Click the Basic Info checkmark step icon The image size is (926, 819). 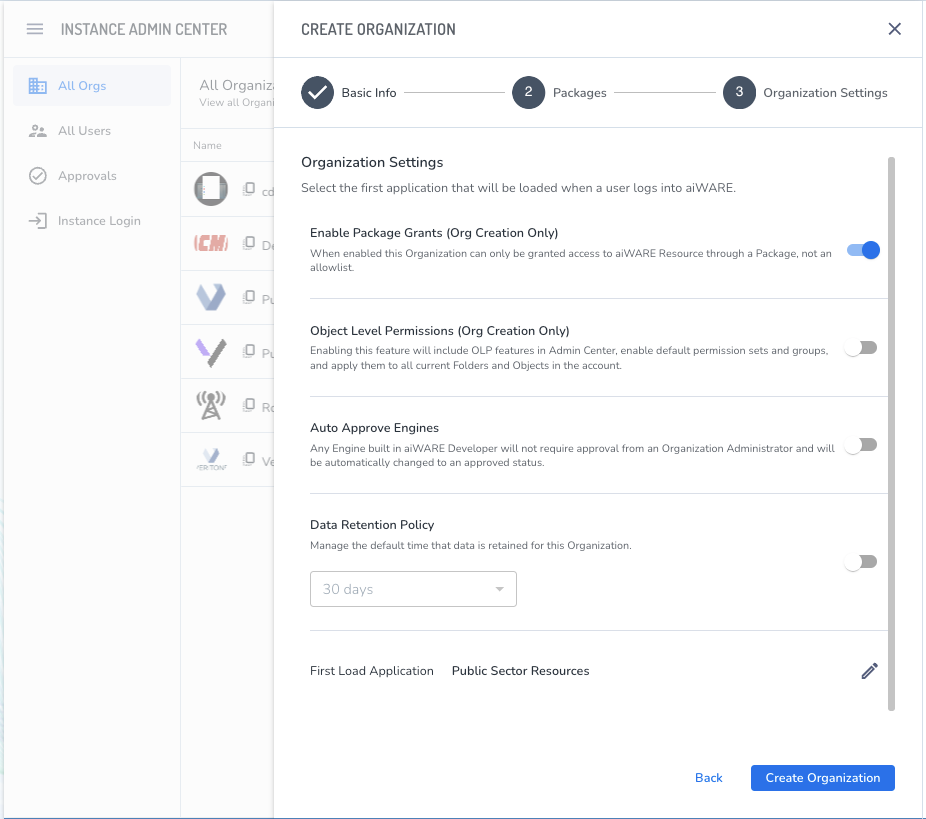click(x=317, y=93)
